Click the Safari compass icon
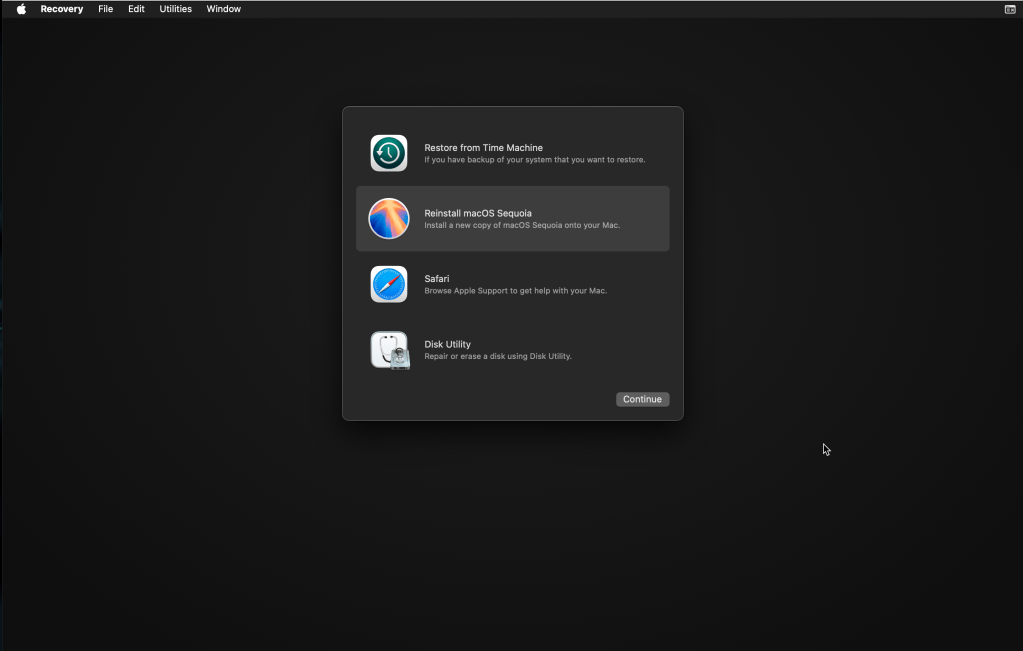Viewport: 1023px width, 651px height. (x=388, y=284)
